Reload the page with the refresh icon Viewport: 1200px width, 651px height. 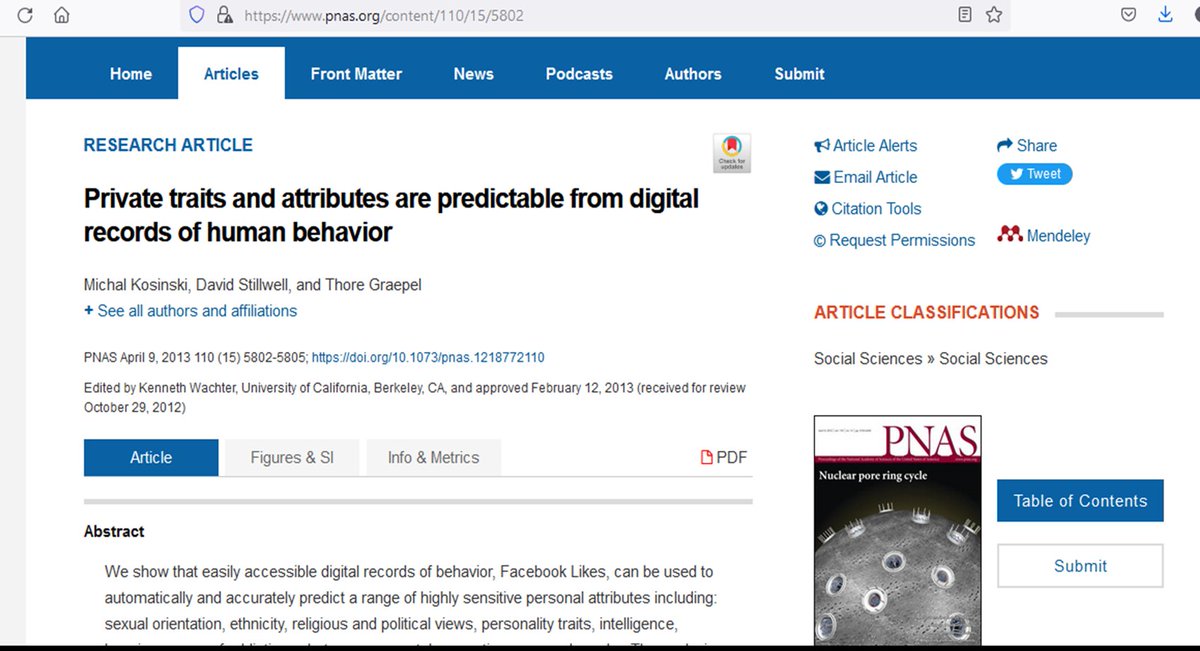26,15
